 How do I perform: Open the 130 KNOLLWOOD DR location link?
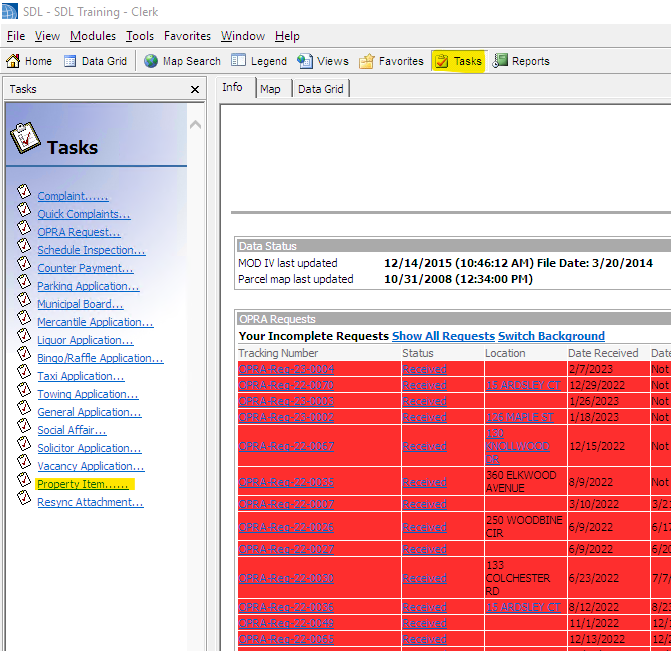pos(518,446)
